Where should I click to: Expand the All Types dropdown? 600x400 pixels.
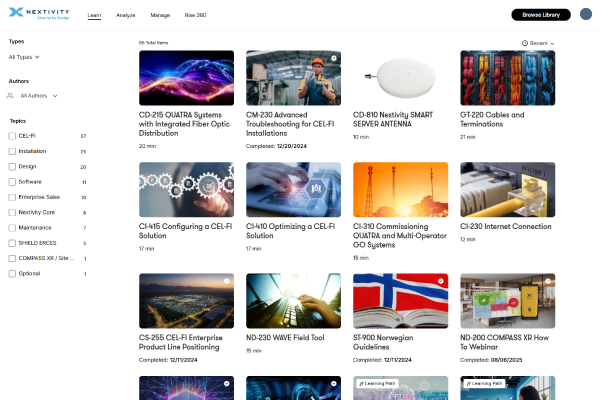pos(25,58)
